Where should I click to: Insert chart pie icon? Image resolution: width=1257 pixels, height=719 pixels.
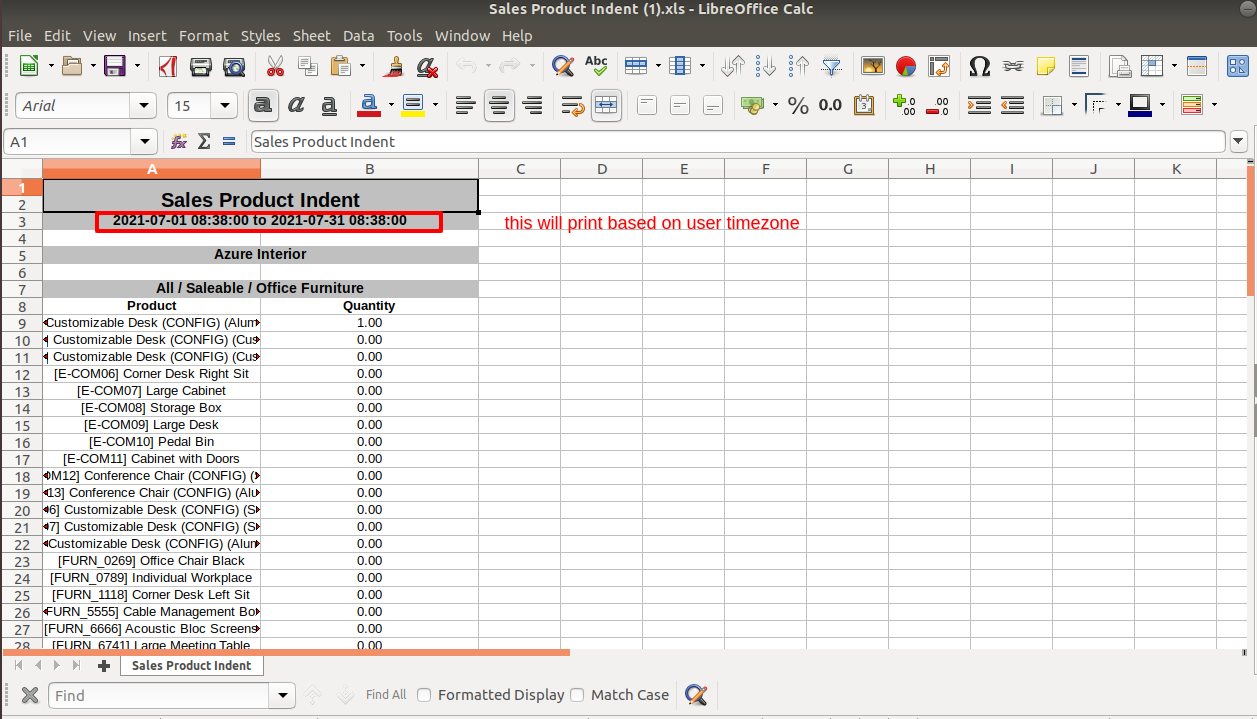(x=906, y=67)
